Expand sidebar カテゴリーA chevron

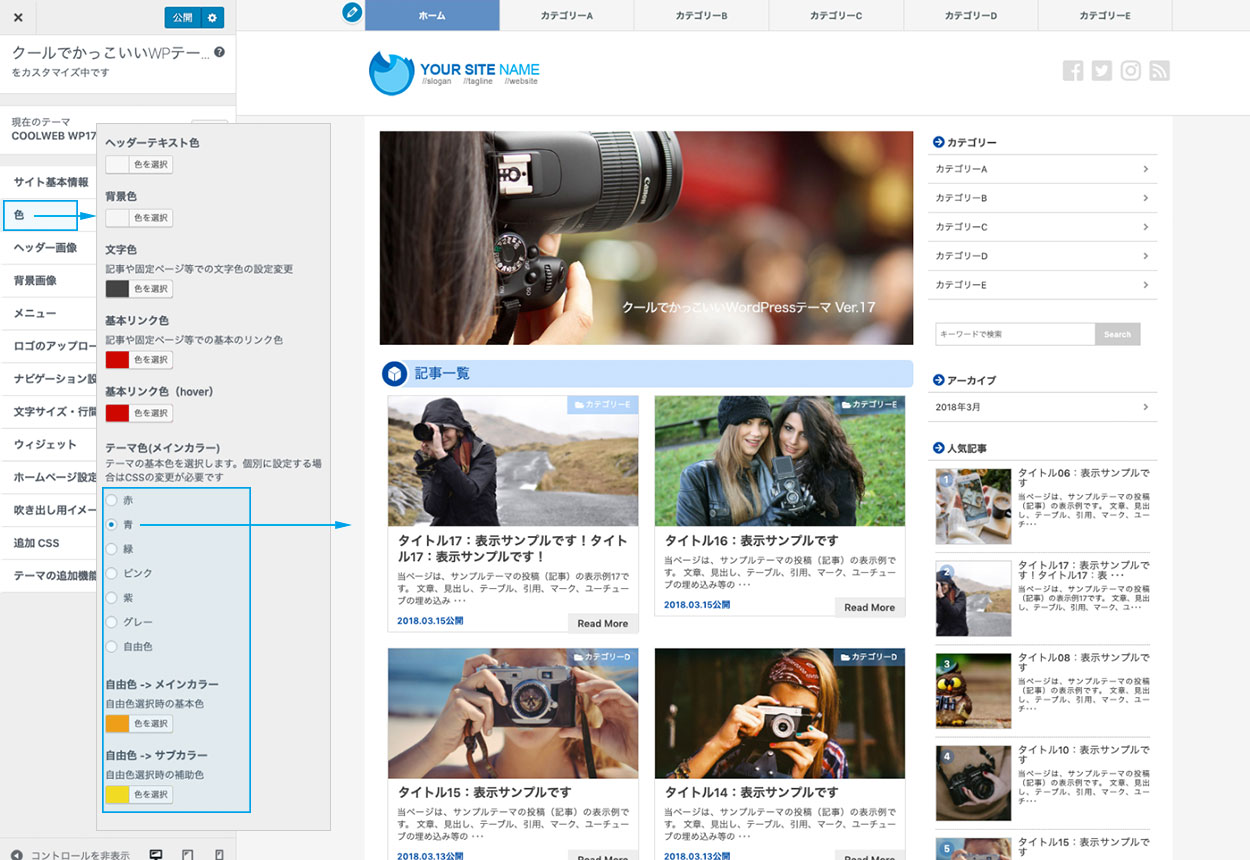[1145, 169]
